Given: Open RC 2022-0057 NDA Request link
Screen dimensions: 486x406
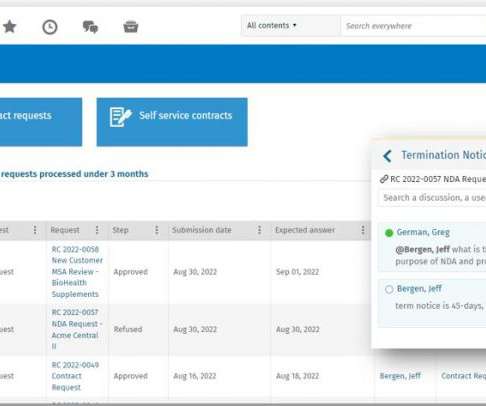Looking at the screenshot, I should (77, 329).
